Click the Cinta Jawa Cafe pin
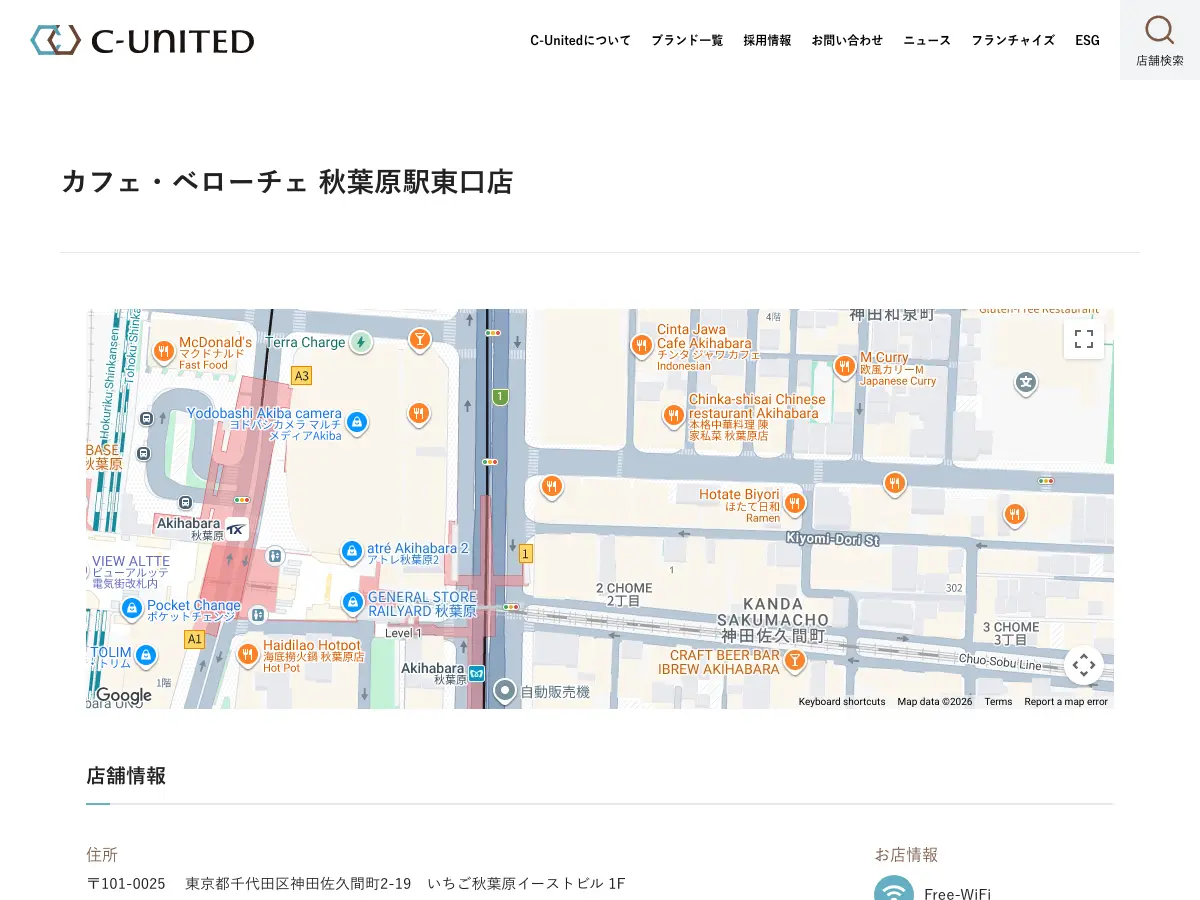Image resolution: width=1200 pixels, height=900 pixels. (x=642, y=346)
